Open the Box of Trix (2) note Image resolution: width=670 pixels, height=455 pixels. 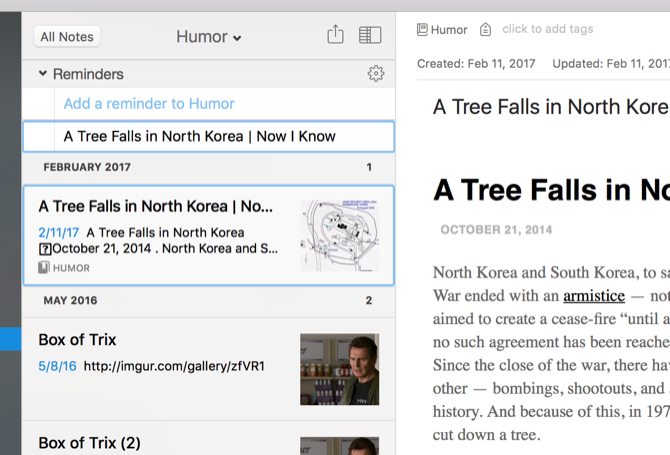click(209, 438)
